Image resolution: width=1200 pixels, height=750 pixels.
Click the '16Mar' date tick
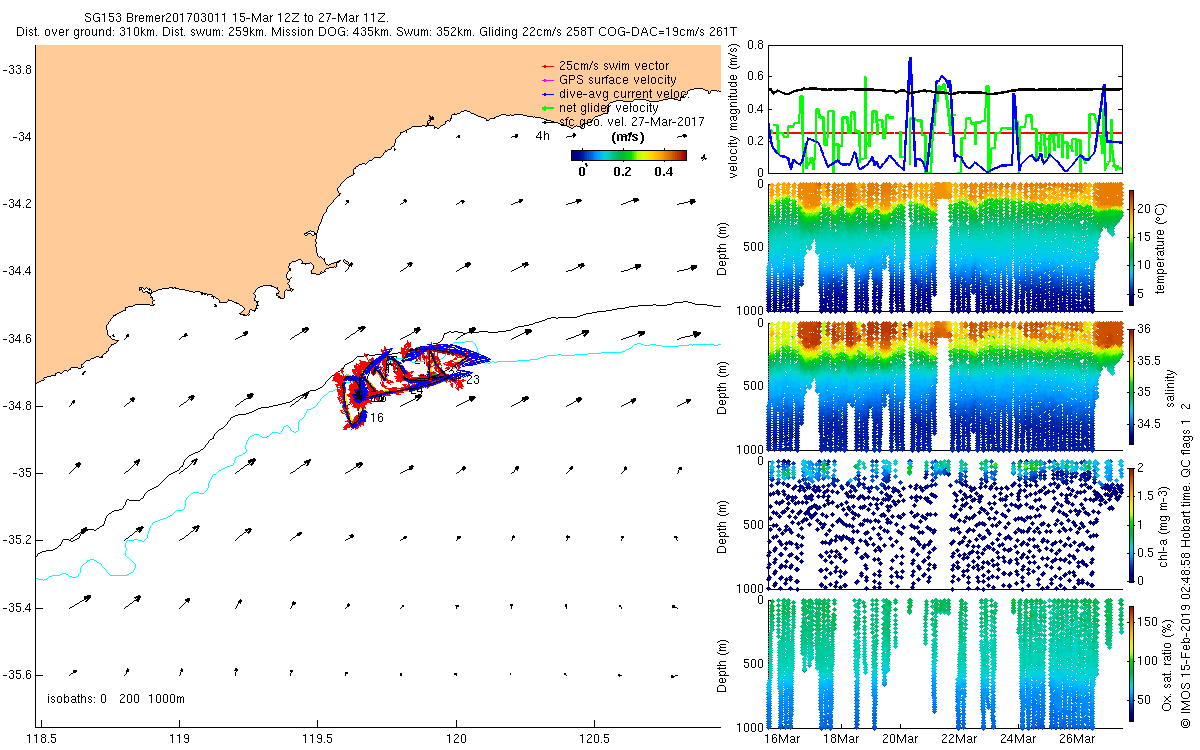click(x=782, y=739)
